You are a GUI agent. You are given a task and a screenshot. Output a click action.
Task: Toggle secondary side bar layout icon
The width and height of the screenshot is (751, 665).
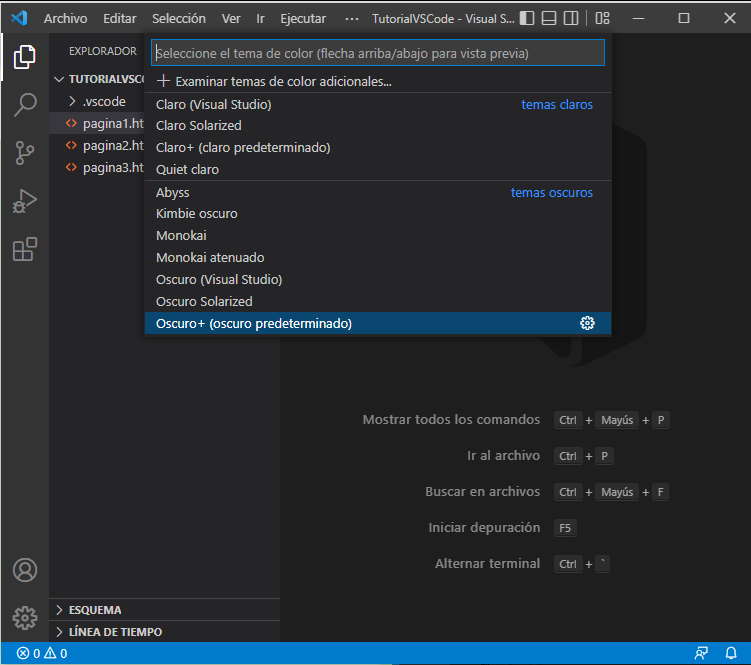point(571,18)
